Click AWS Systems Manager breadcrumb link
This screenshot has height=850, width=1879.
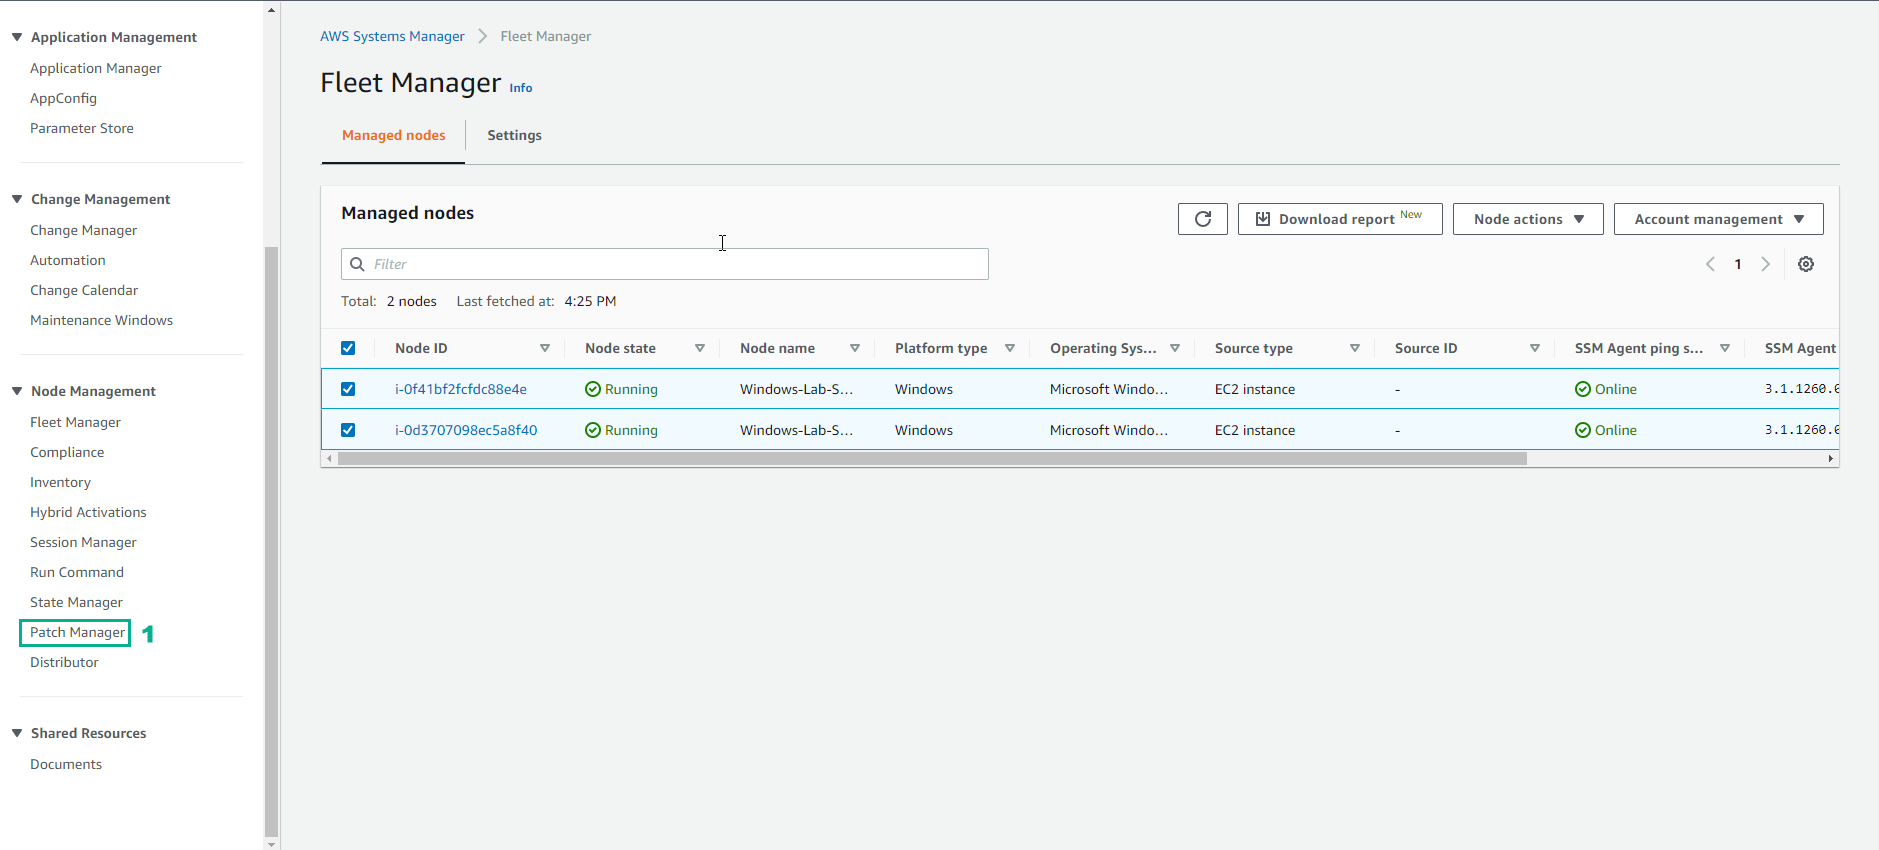pos(392,36)
